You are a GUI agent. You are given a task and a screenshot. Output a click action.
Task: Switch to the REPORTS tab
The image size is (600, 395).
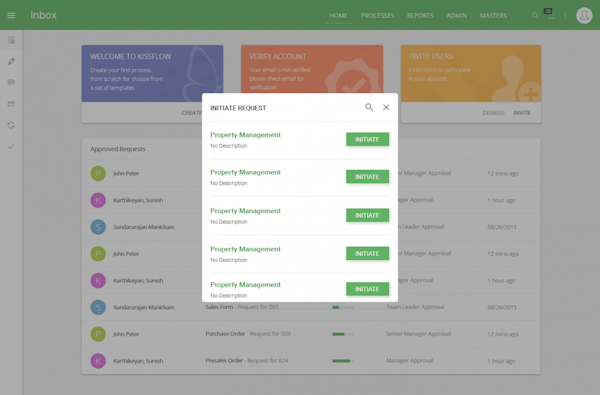pyautogui.click(x=420, y=16)
